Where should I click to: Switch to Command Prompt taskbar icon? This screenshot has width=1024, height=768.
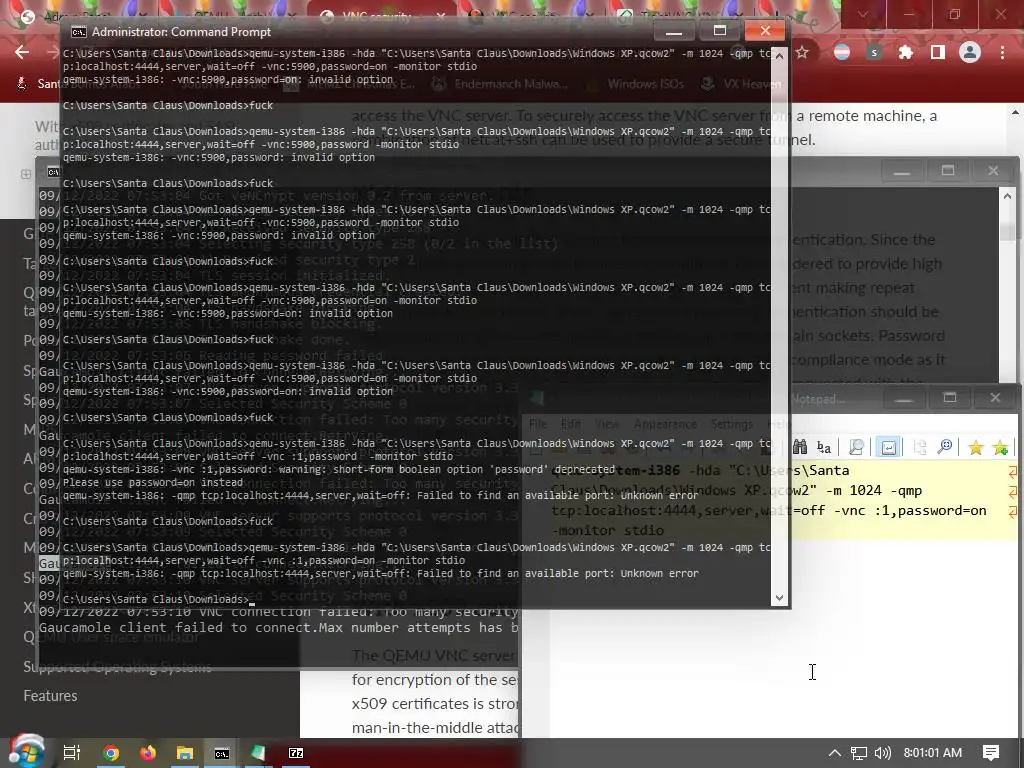point(222,753)
